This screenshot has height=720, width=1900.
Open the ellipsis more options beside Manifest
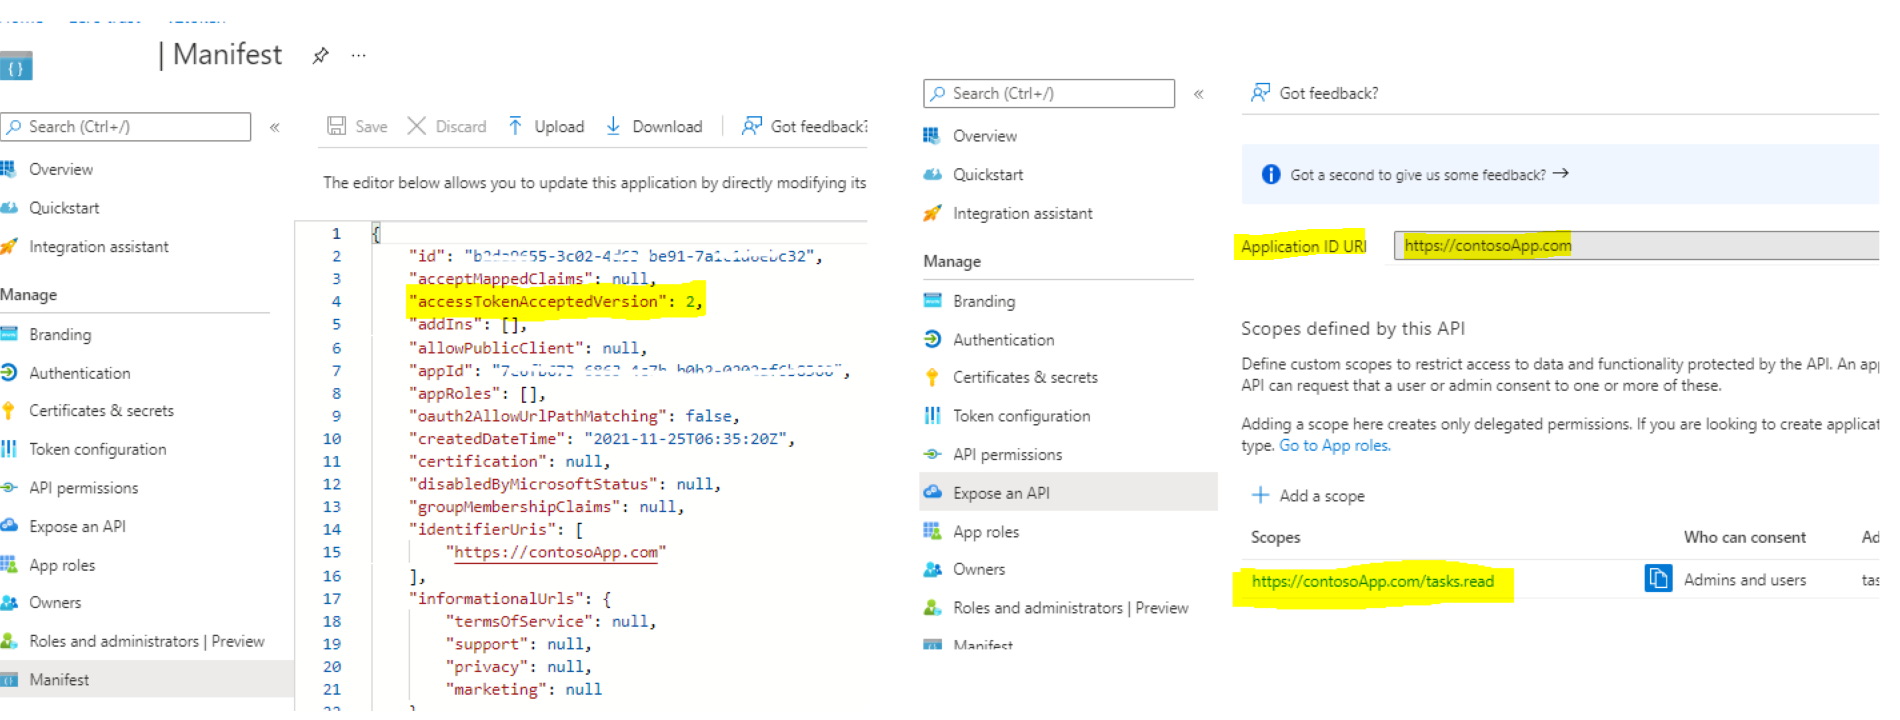click(359, 56)
